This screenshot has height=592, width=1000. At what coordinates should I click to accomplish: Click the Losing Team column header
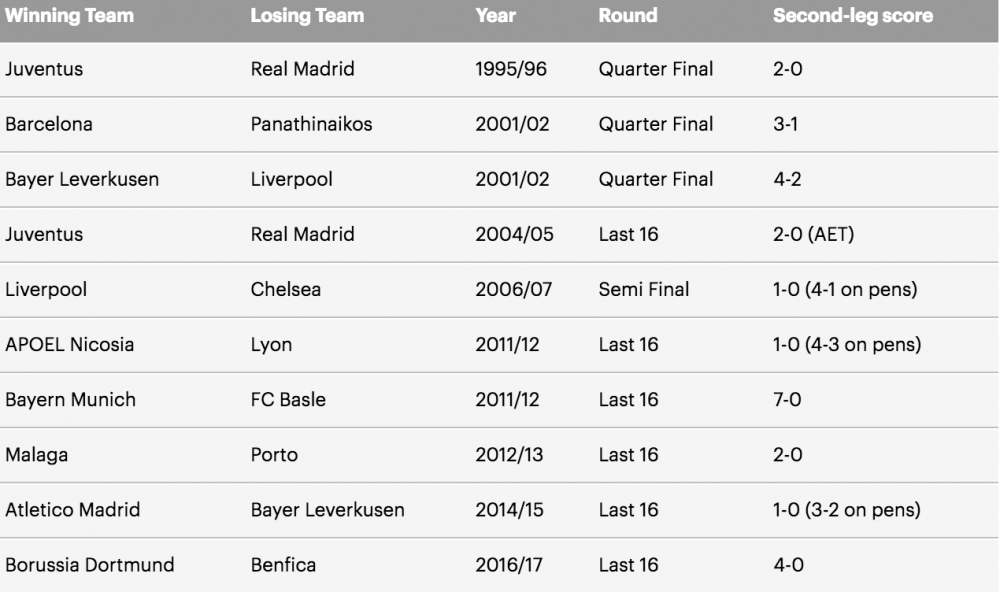pos(307,16)
